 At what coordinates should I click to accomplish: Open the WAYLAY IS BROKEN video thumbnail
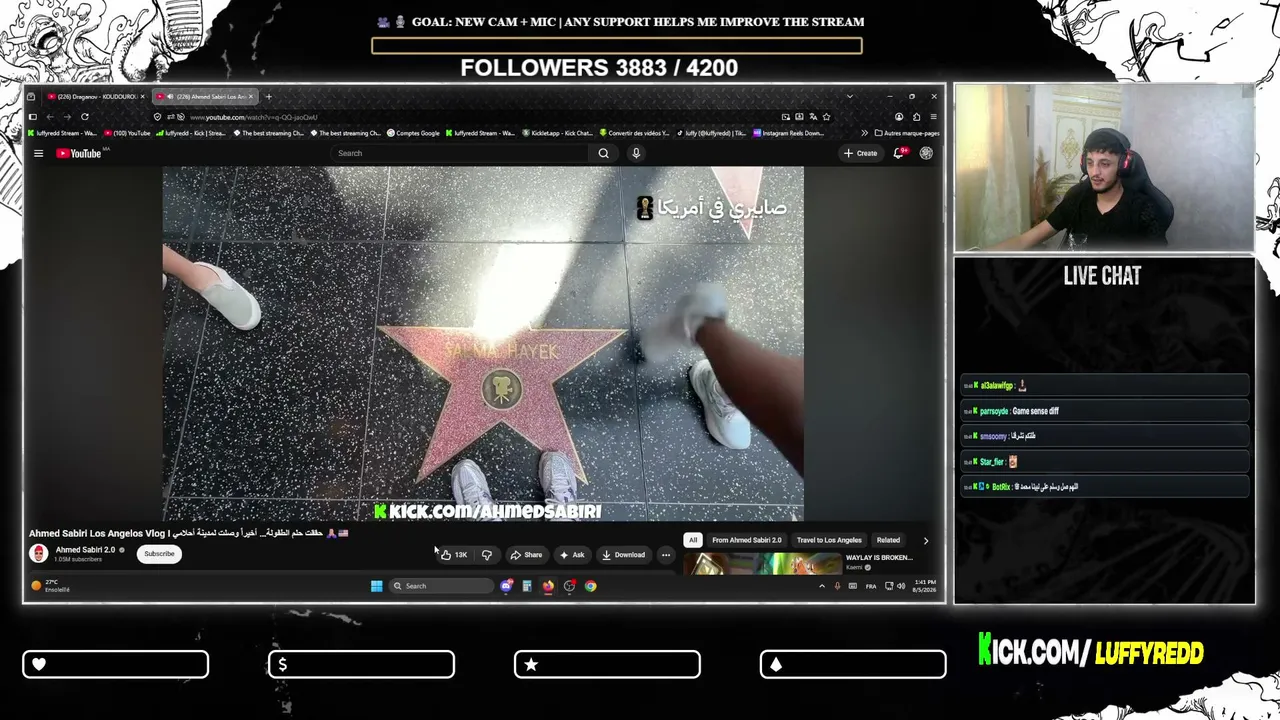[762, 564]
